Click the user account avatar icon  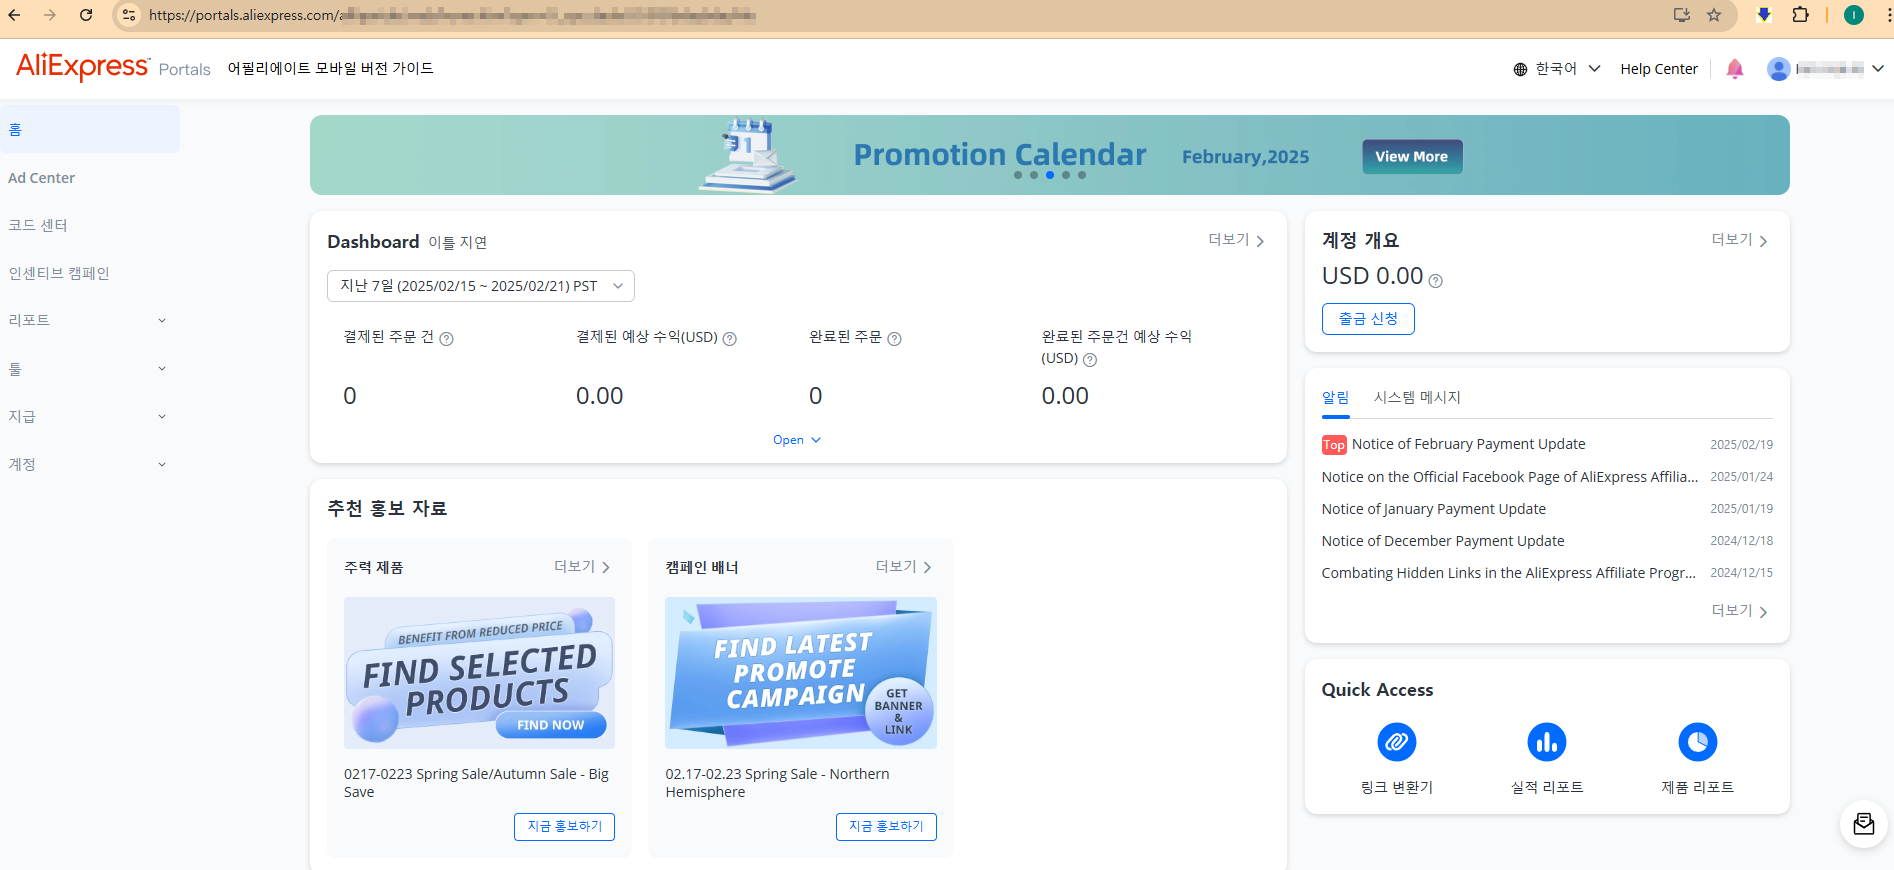(1778, 69)
